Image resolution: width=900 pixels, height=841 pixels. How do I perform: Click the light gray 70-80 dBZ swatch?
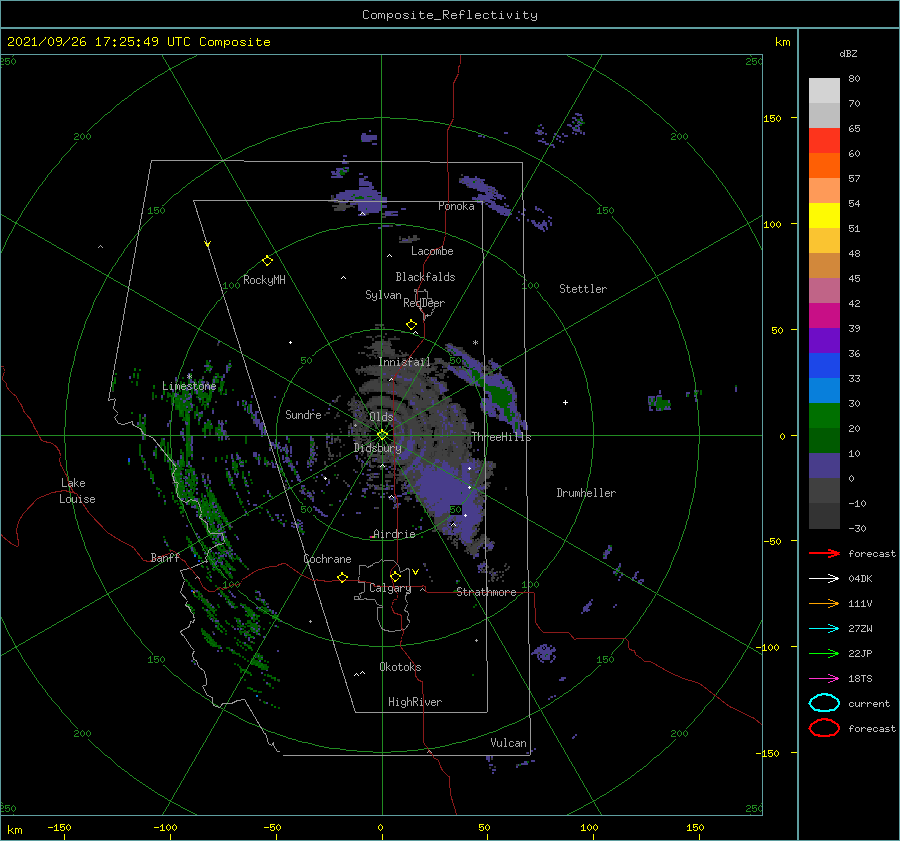tap(824, 90)
